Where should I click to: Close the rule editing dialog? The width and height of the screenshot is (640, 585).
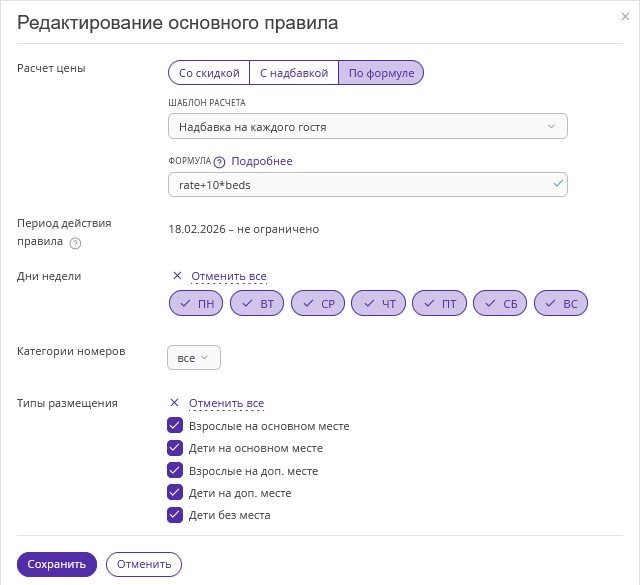coord(625,17)
